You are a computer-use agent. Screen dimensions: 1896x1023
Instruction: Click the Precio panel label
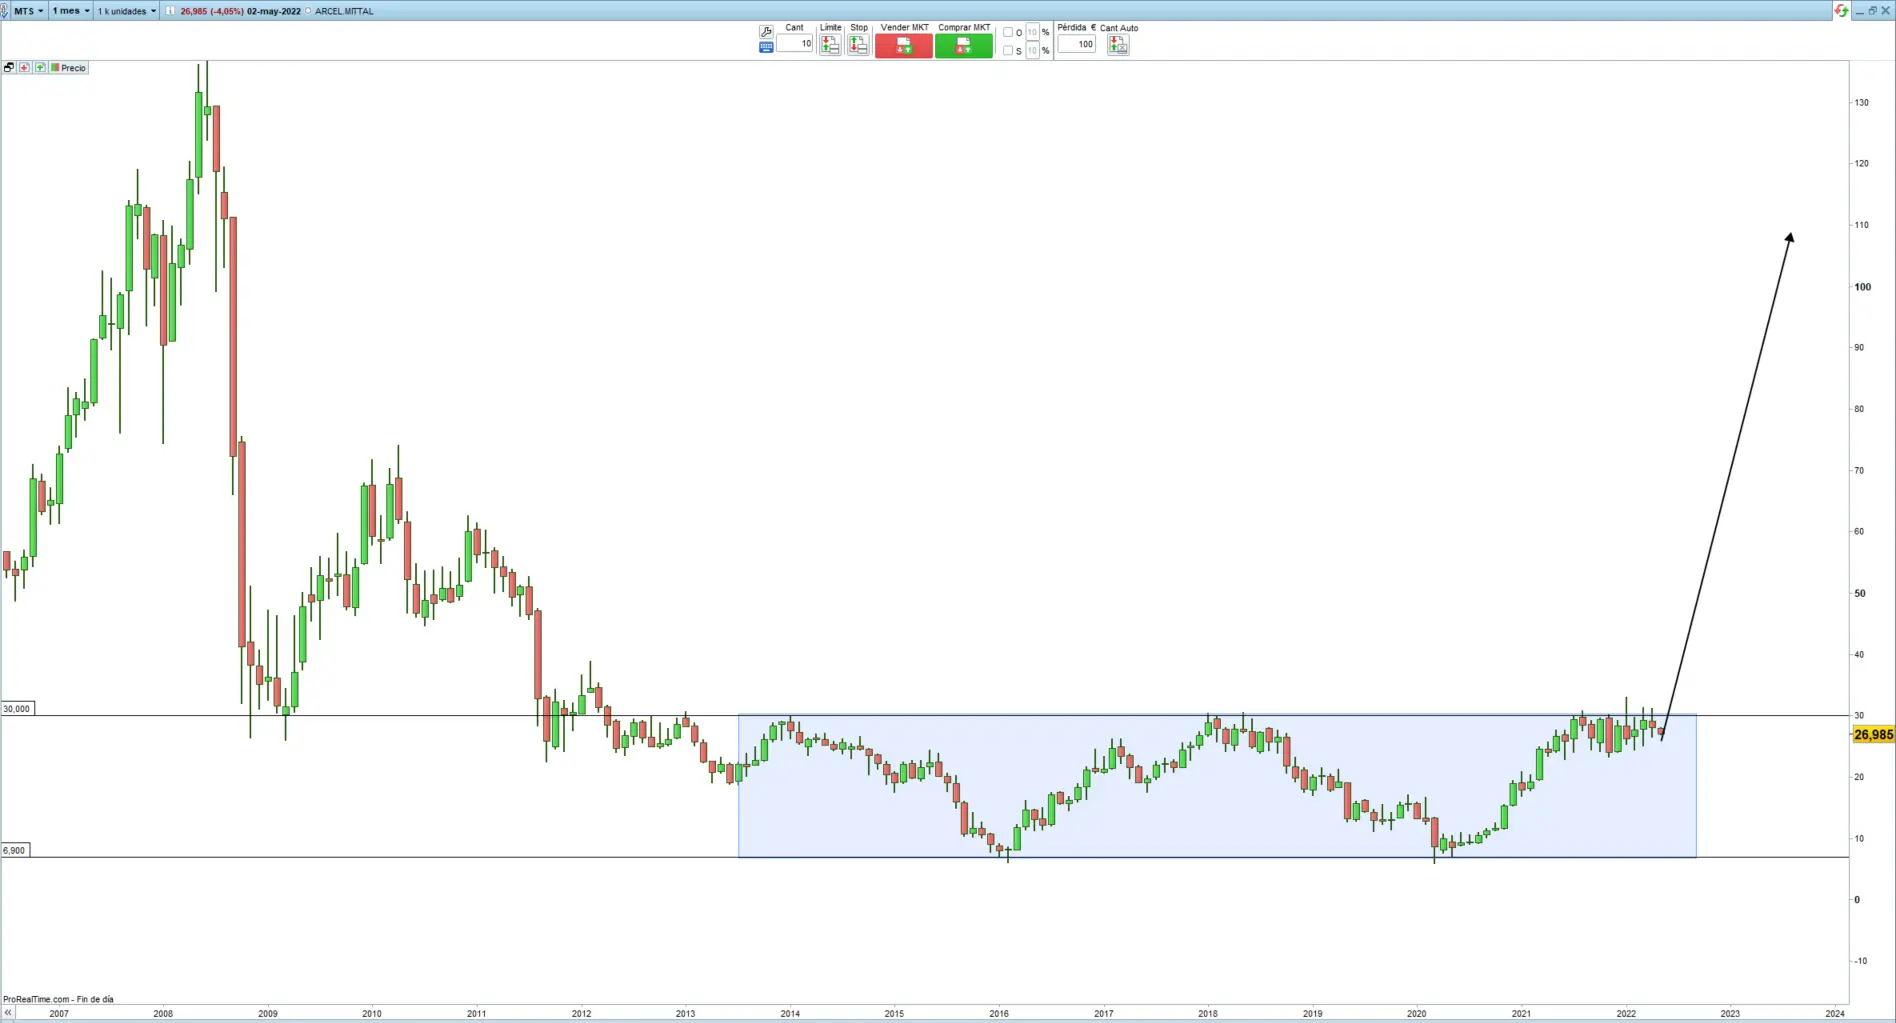(x=73, y=68)
